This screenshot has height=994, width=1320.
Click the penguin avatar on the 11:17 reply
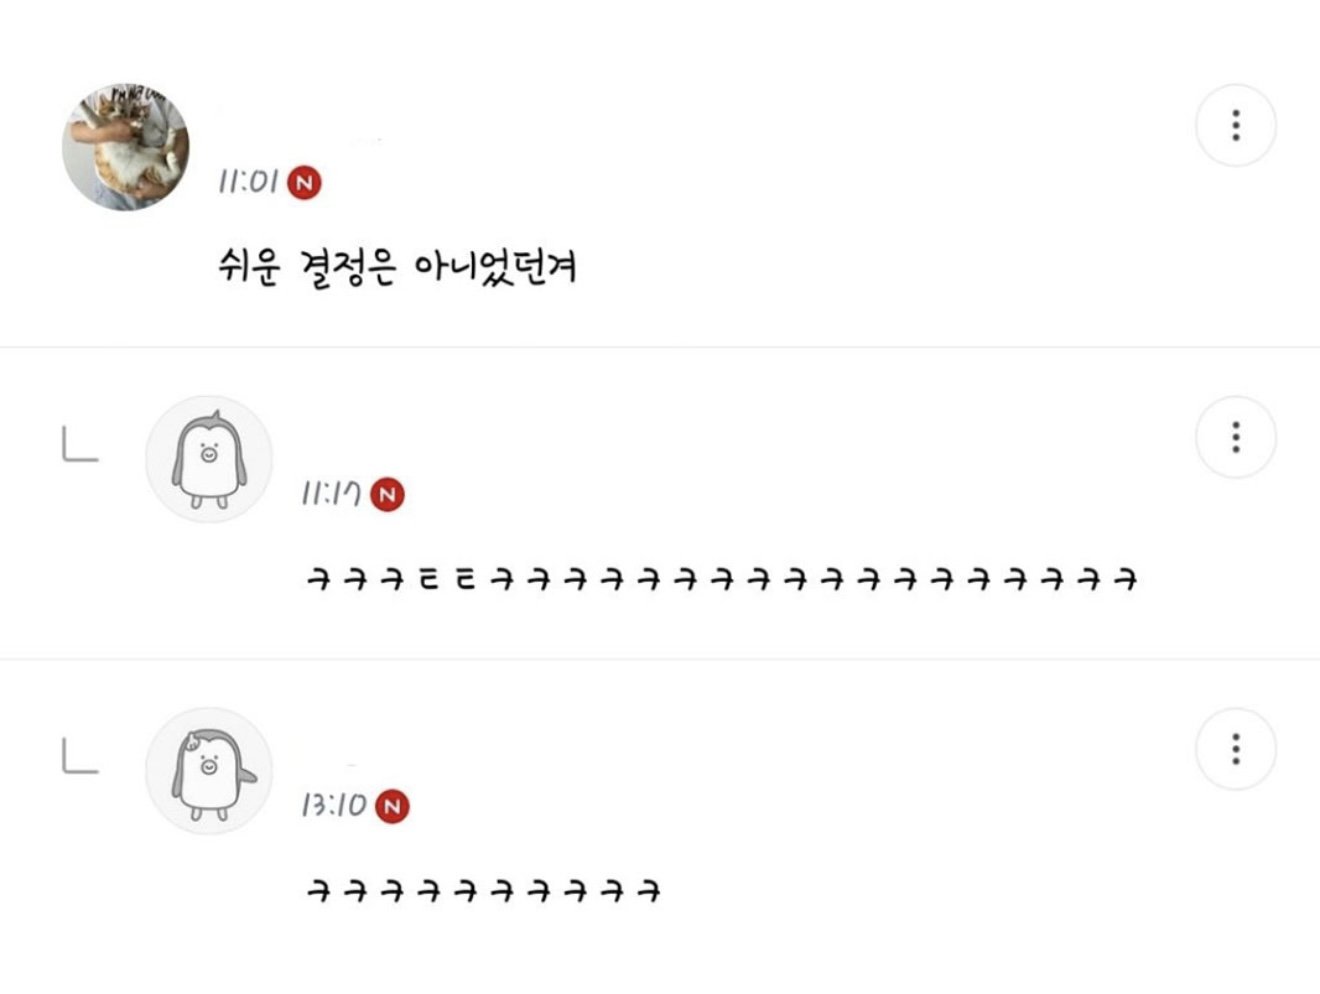[x=209, y=459]
